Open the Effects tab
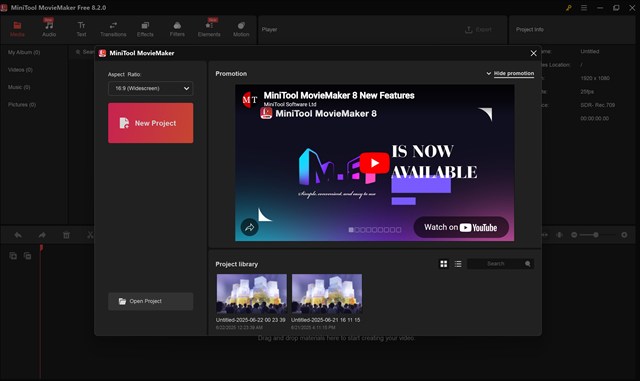The width and height of the screenshot is (640, 381). 145,29
